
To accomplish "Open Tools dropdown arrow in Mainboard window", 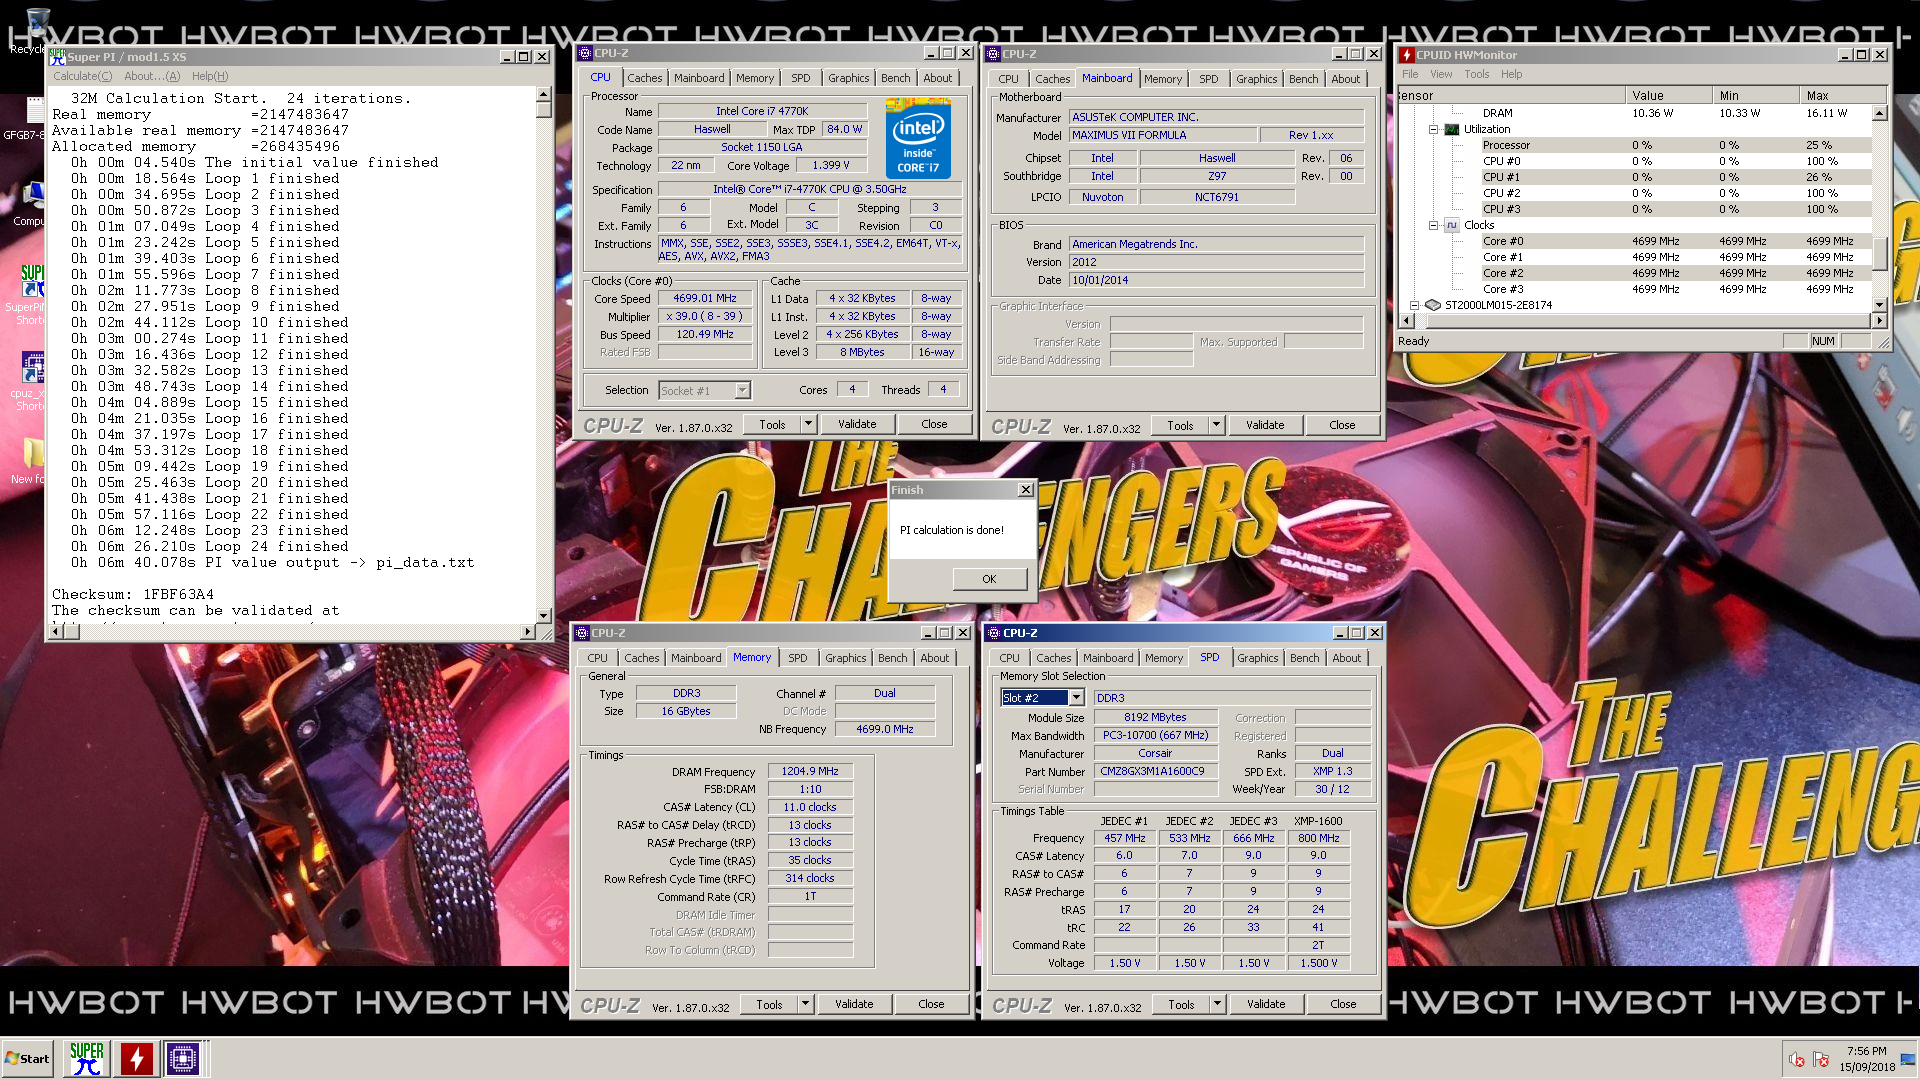I will click(x=1216, y=425).
